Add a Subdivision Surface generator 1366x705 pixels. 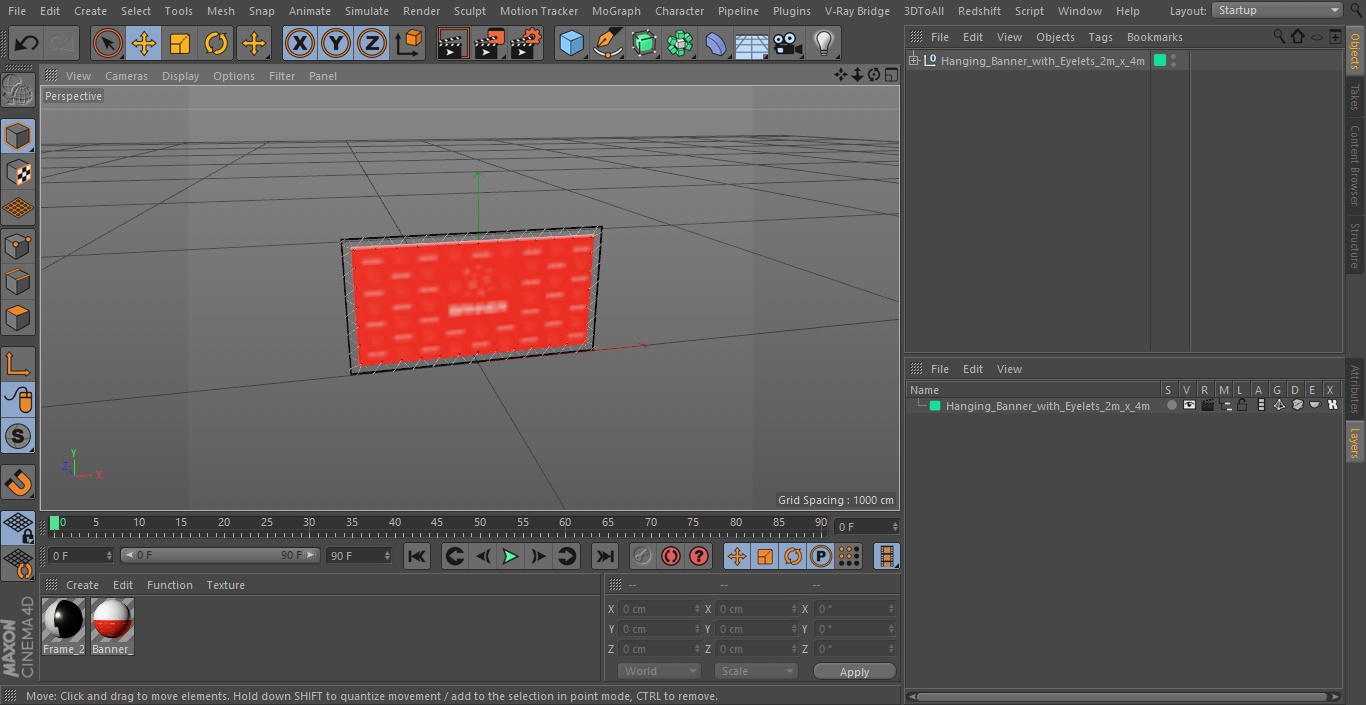click(644, 44)
